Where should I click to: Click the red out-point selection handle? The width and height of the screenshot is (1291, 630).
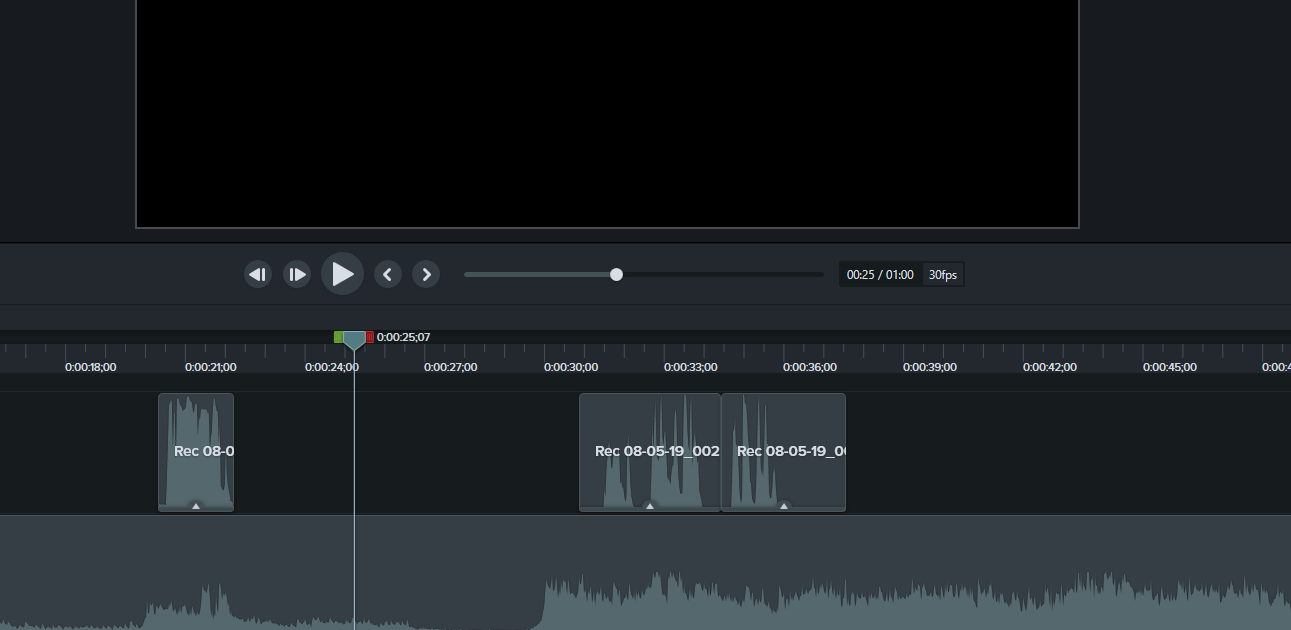369,337
